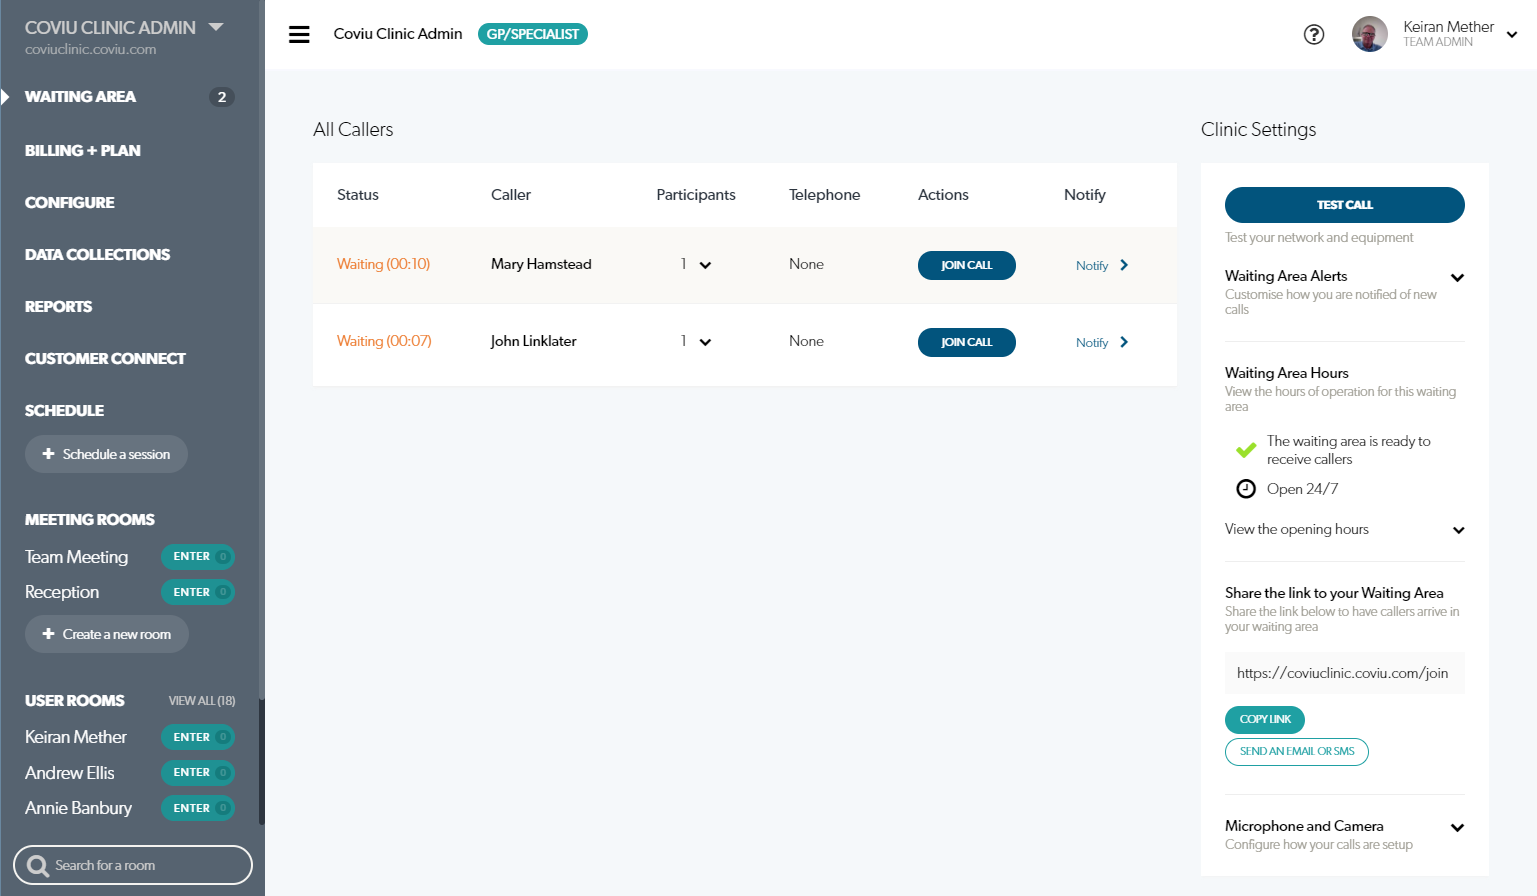
Task: Click Send an email or SMS
Action: [1297, 752]
